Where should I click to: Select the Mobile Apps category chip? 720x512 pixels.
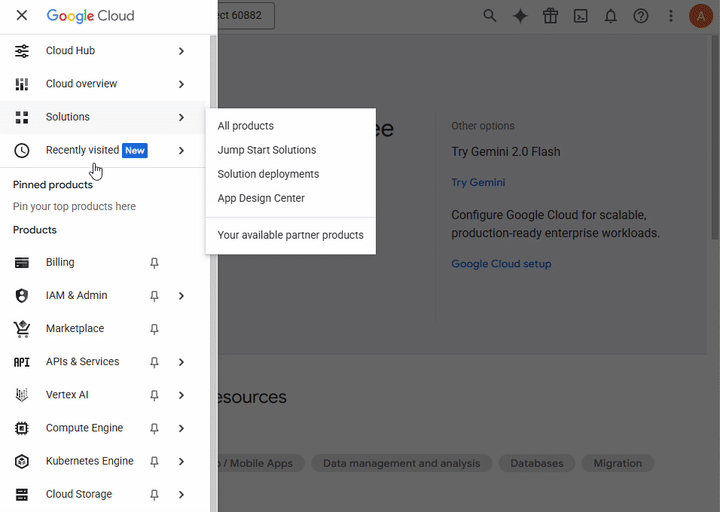pos(261,463)
